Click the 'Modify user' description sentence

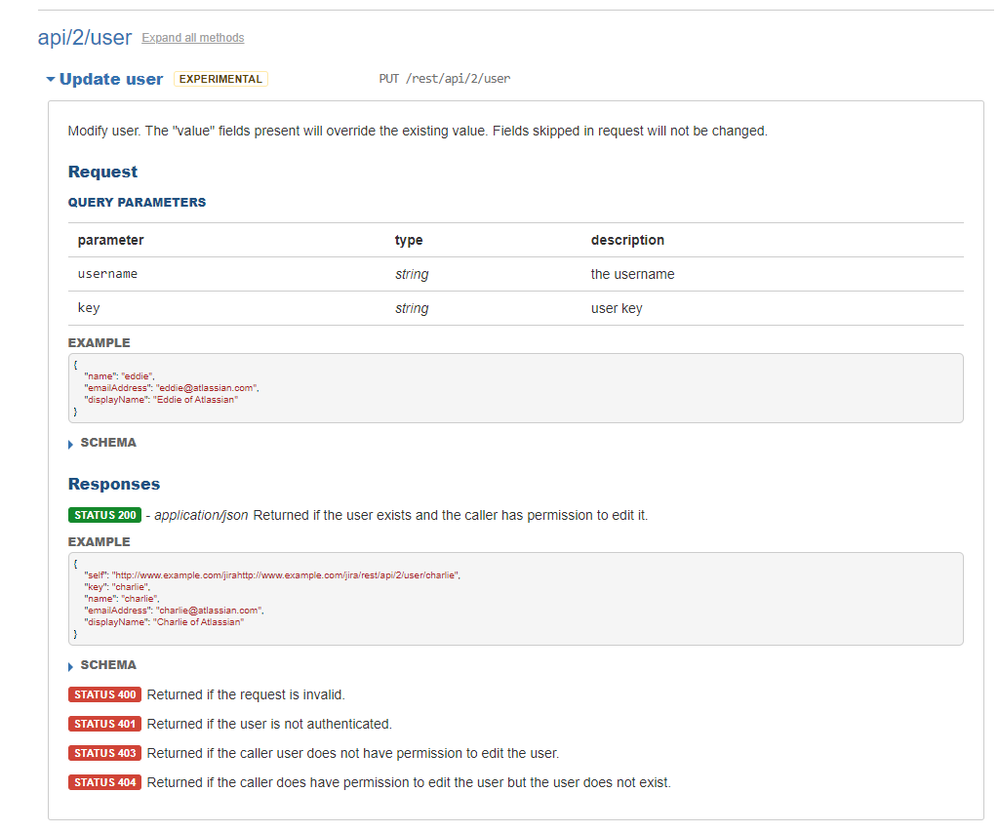point(417,131)
